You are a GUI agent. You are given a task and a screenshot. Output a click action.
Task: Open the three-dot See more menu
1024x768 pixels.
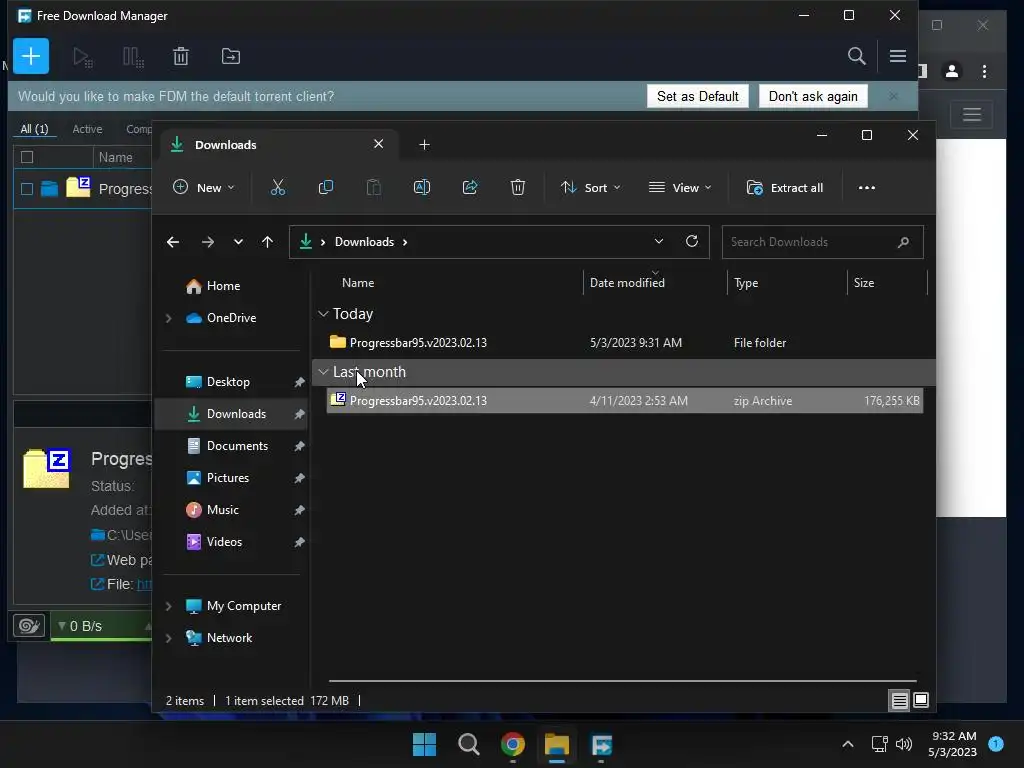[x=867, y=188]
